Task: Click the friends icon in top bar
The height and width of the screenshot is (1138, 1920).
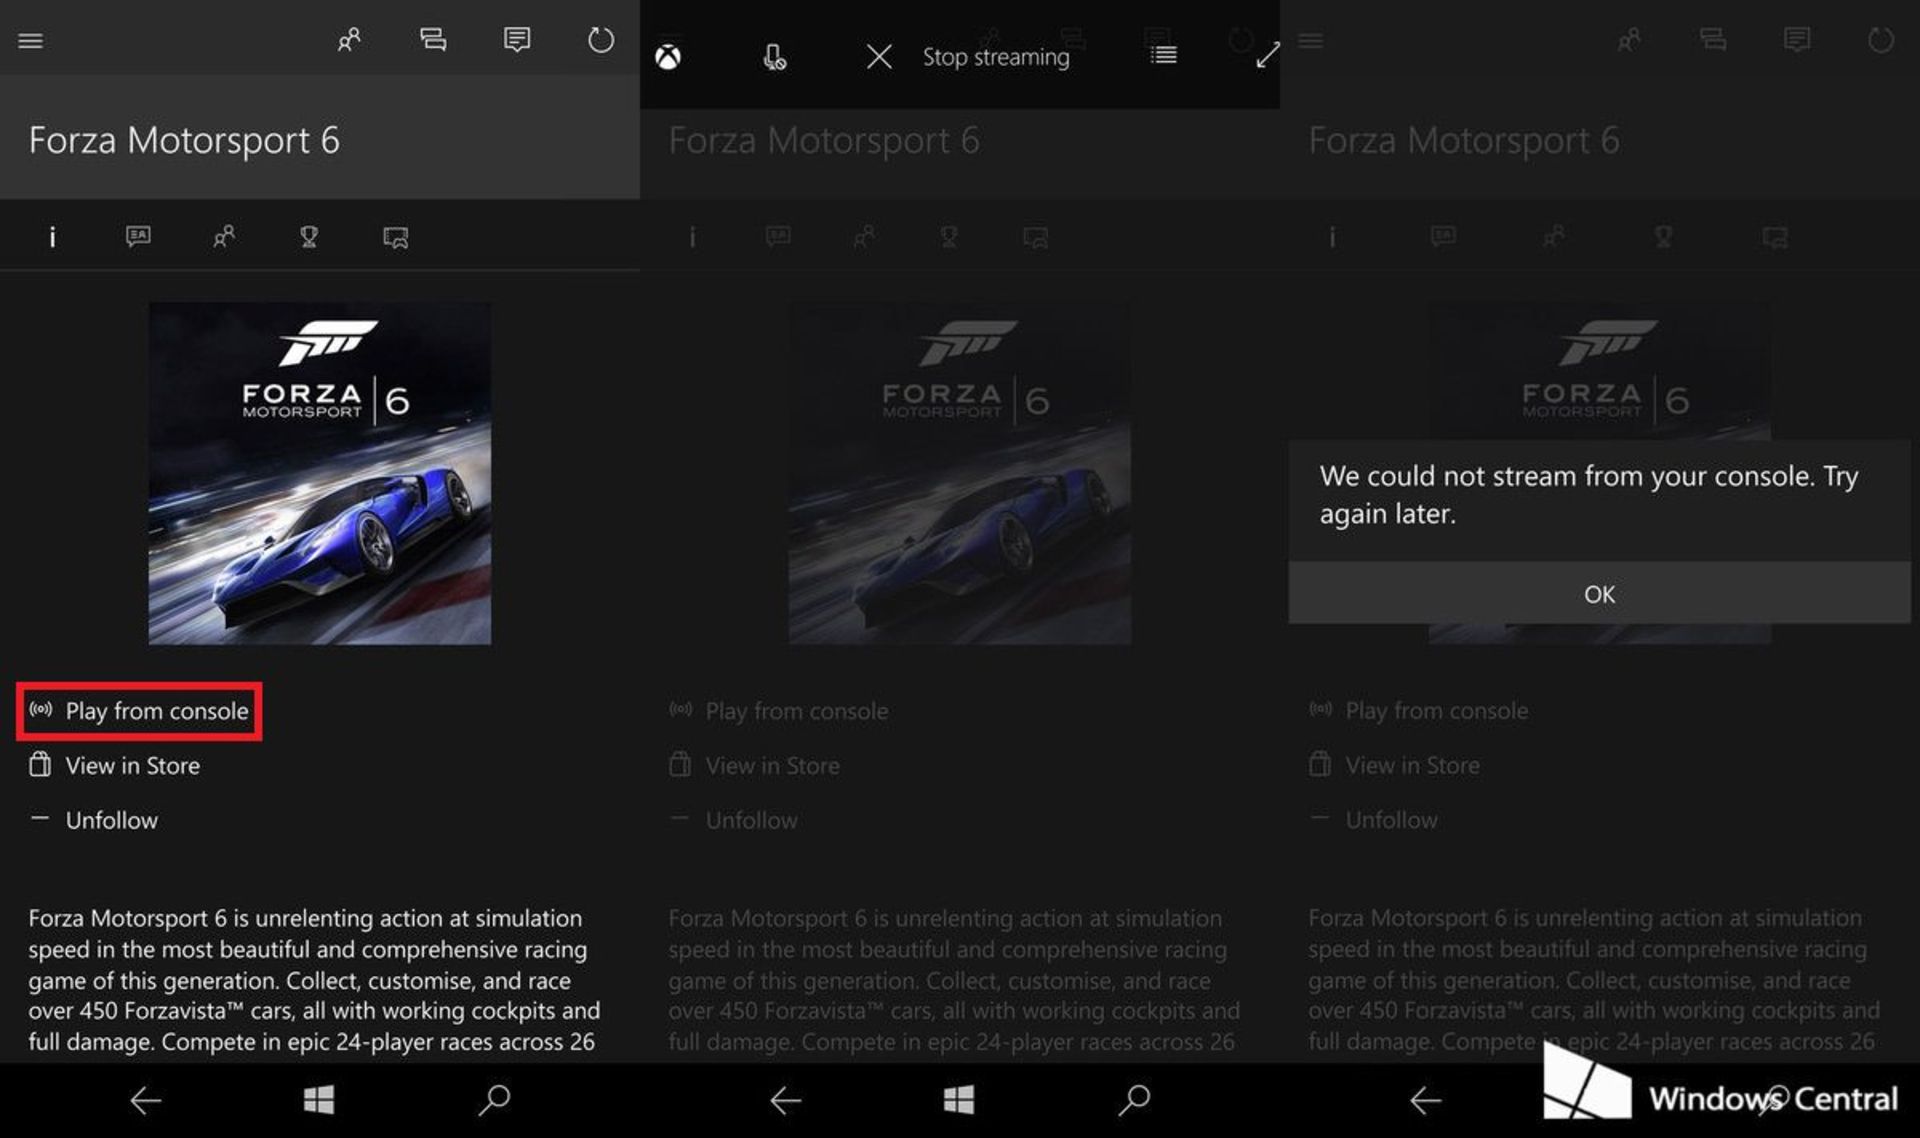Action: (x=349, y=40)
